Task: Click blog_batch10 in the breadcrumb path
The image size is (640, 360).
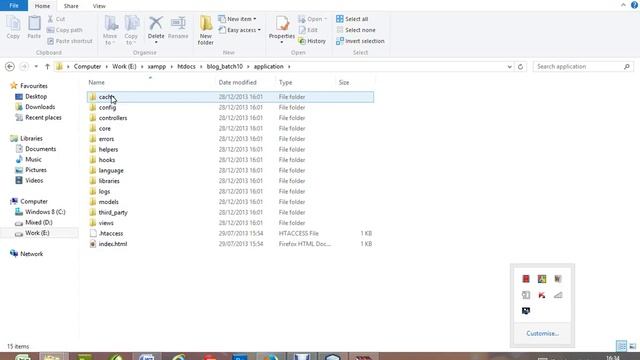Action: pos(224,67)
